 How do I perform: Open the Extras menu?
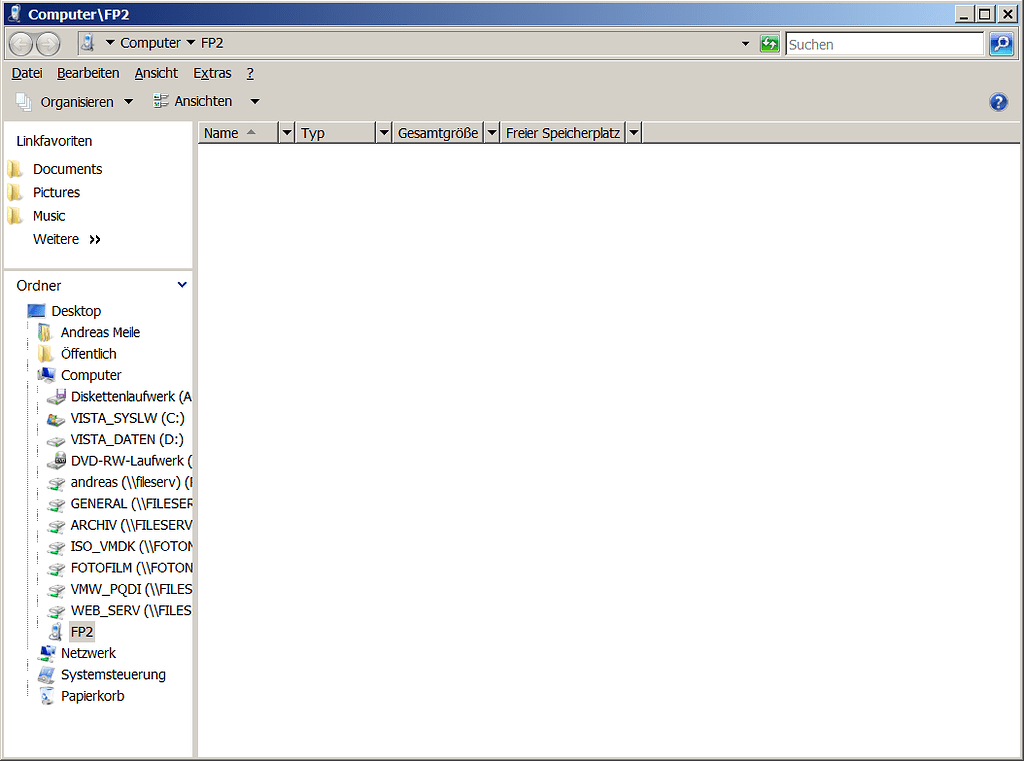[212, 73]
